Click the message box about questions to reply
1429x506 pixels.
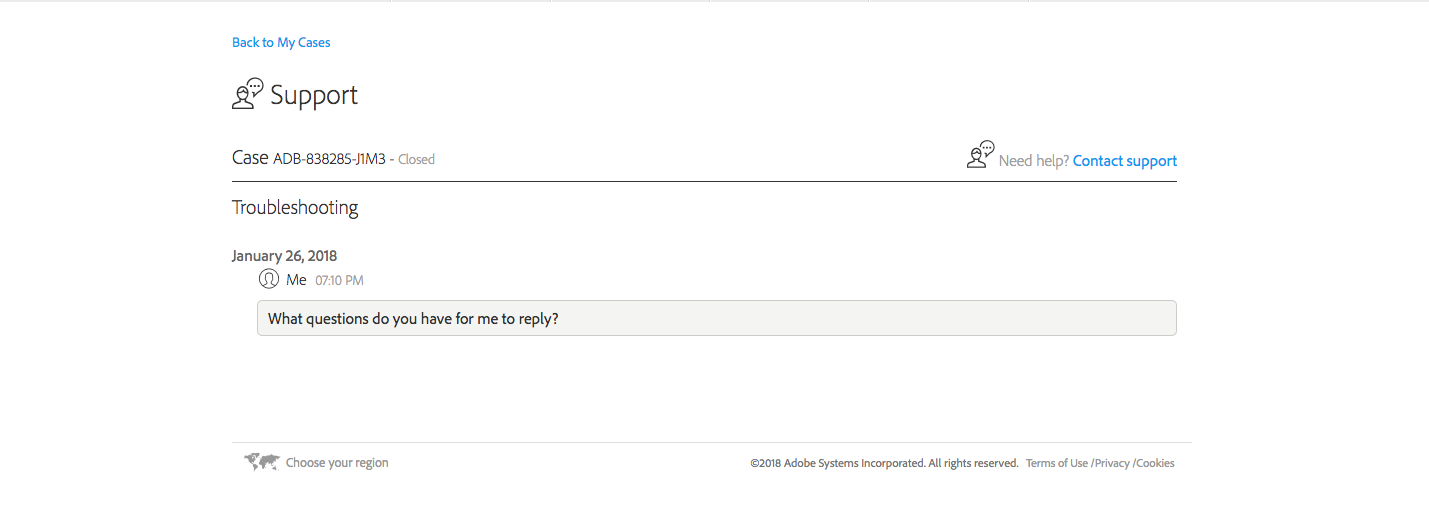click(716, 318)
